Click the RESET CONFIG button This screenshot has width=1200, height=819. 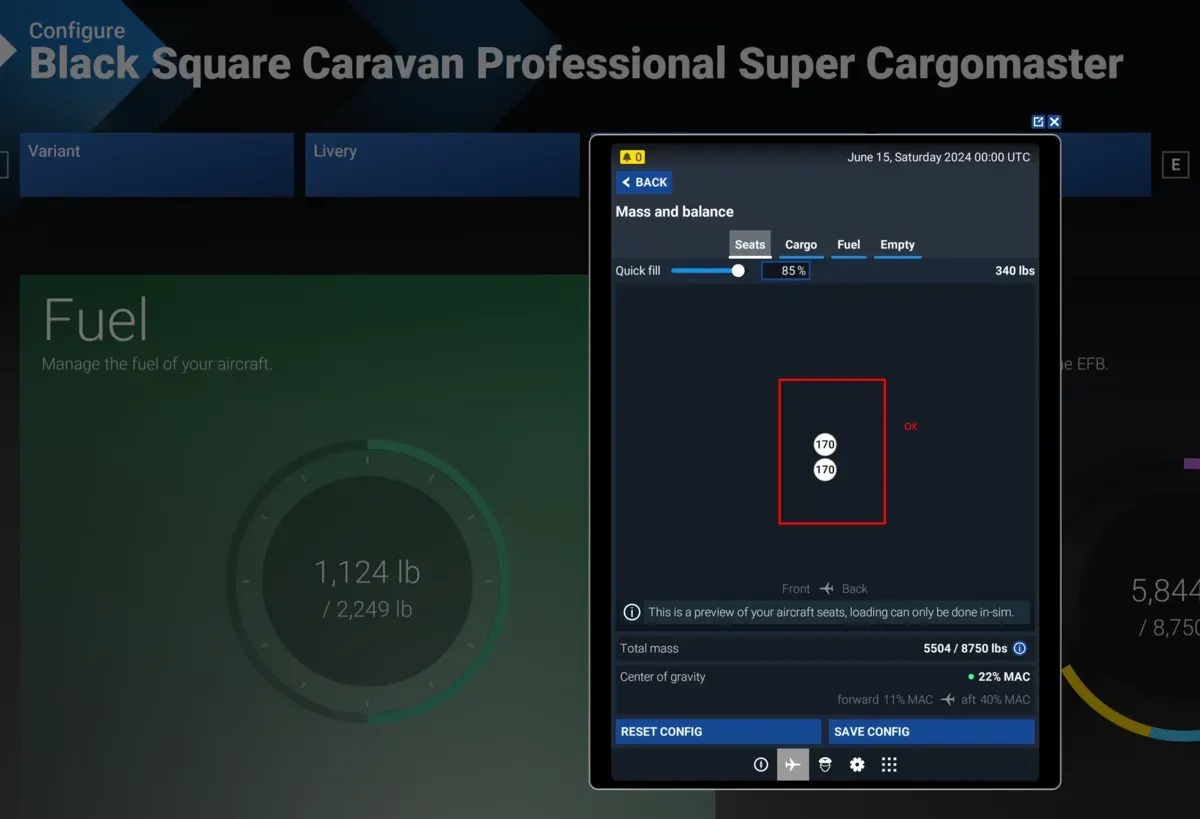[718, 732]
